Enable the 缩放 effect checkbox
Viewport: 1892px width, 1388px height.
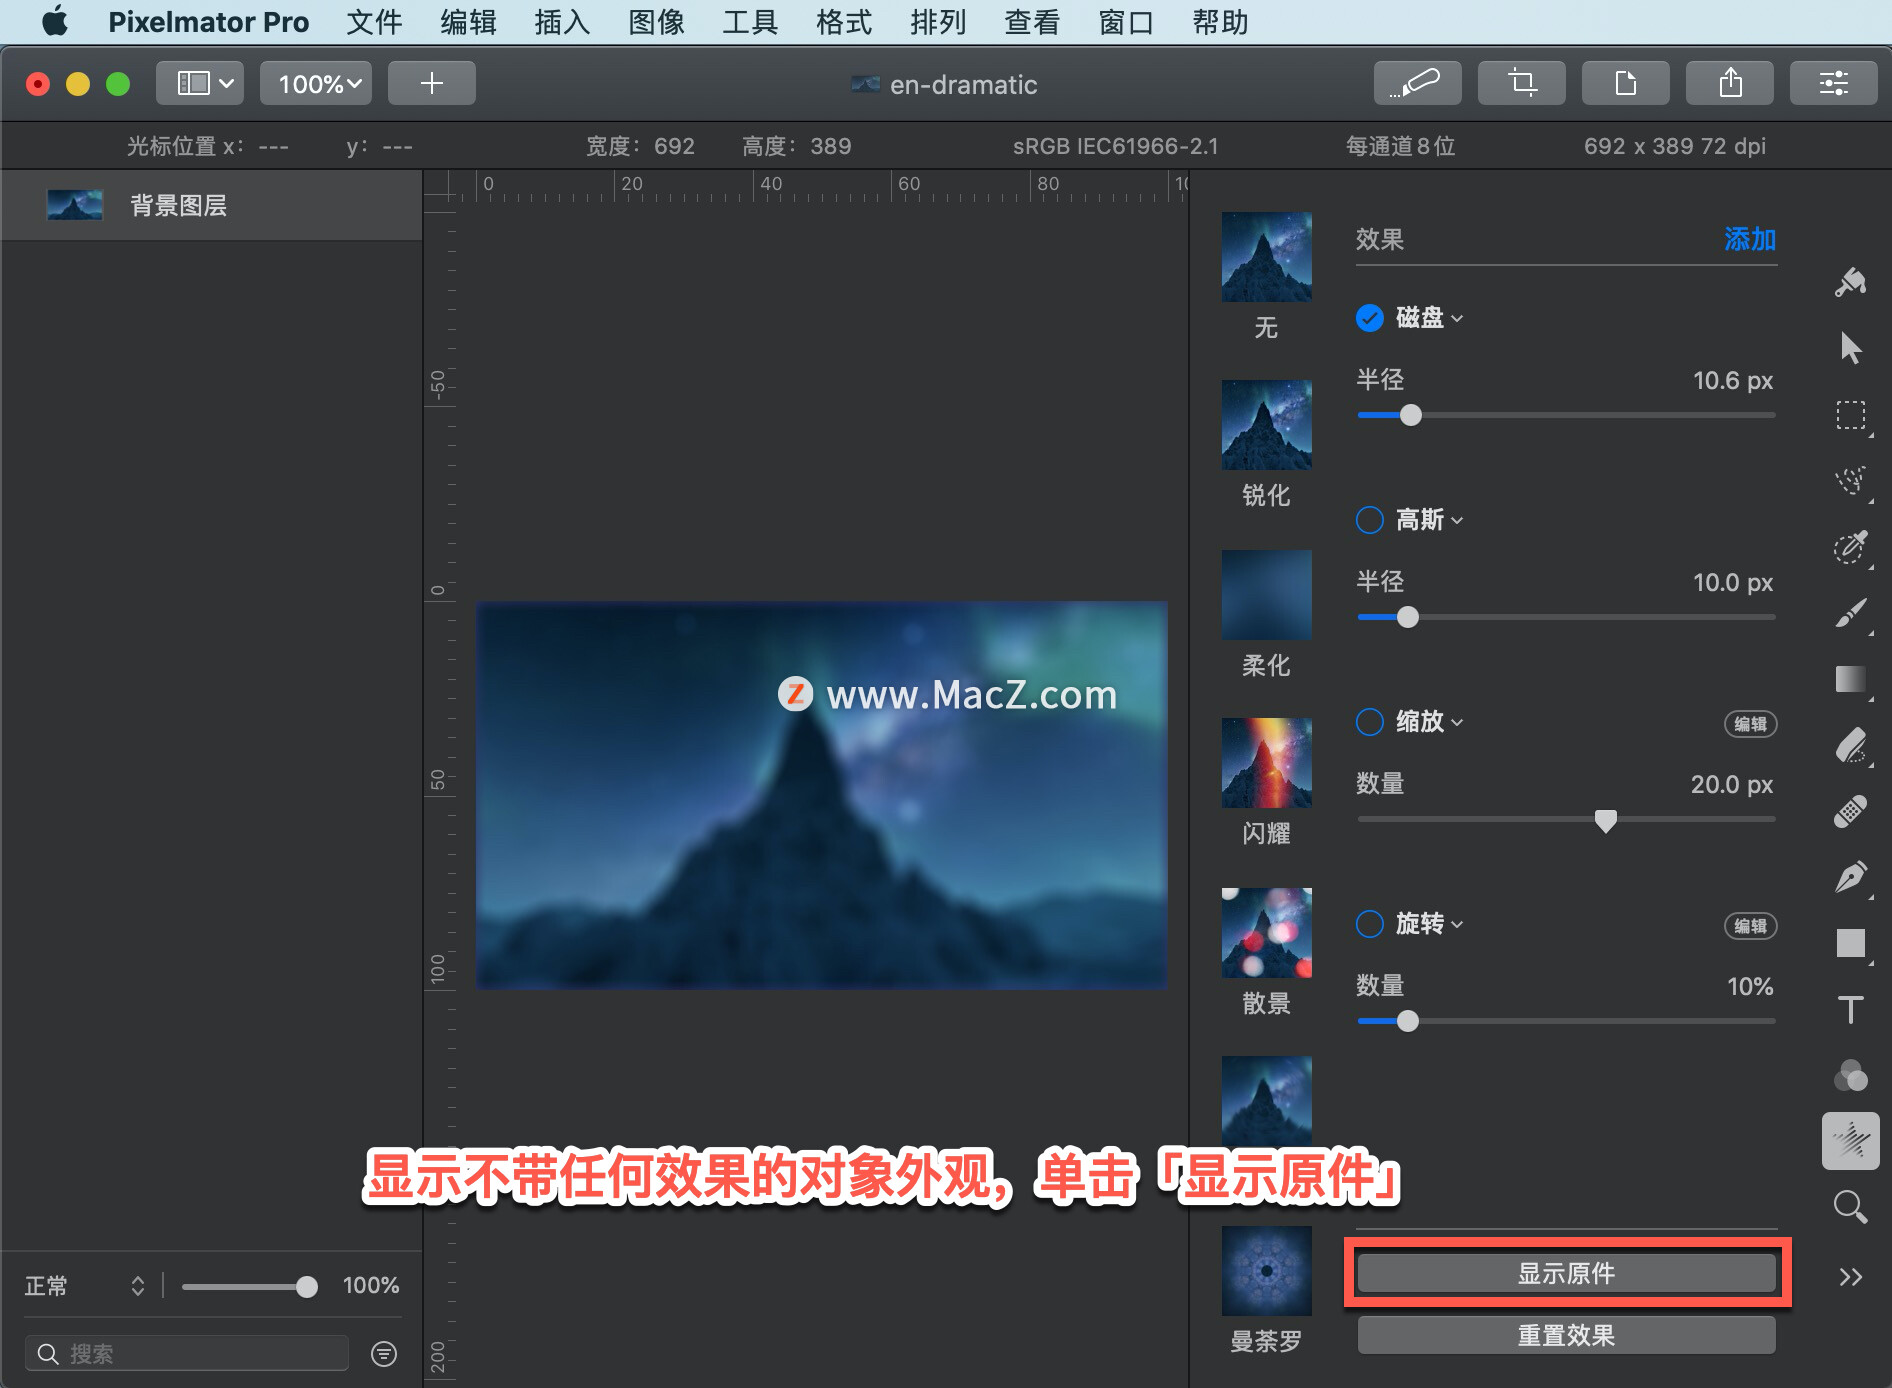[1369, 722]
